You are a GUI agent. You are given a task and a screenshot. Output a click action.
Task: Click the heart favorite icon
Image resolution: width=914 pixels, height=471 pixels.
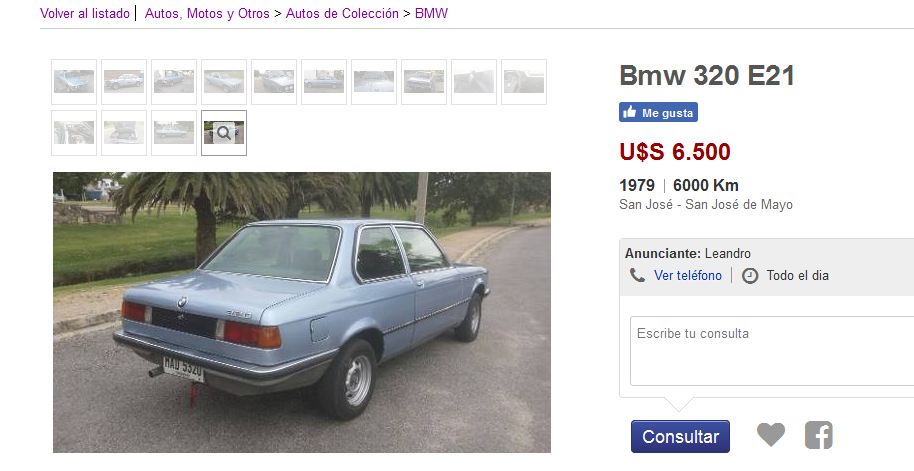(771, 435)
